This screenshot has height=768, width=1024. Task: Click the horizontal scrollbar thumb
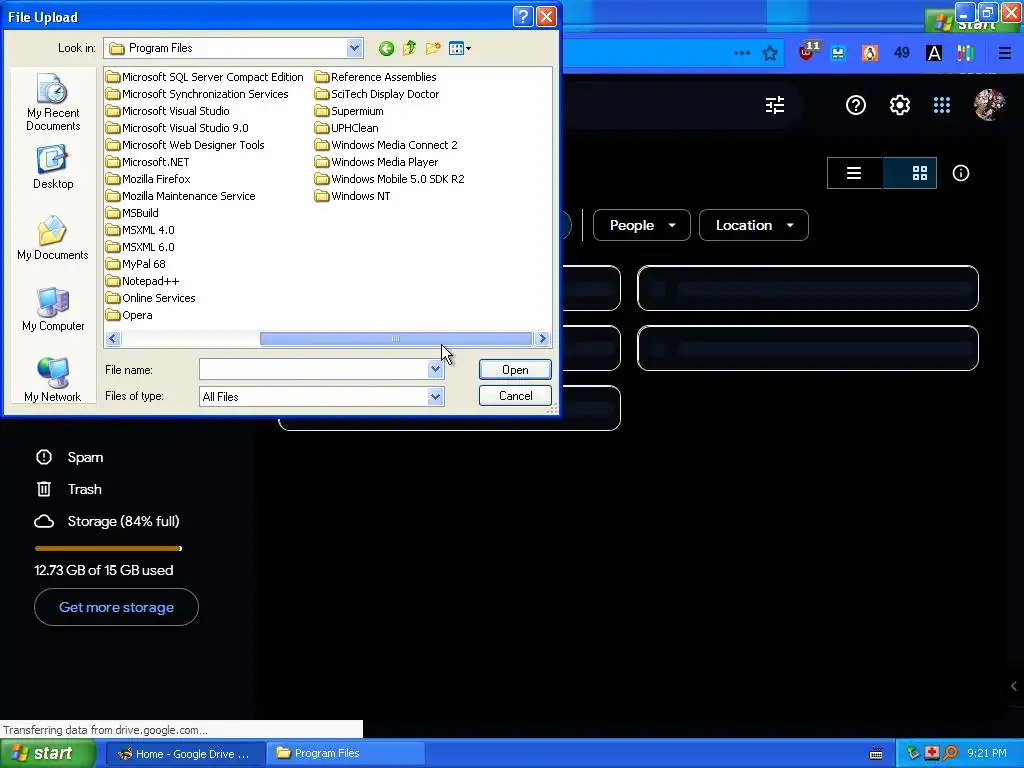pyautogui.click(x=396, y=338)
